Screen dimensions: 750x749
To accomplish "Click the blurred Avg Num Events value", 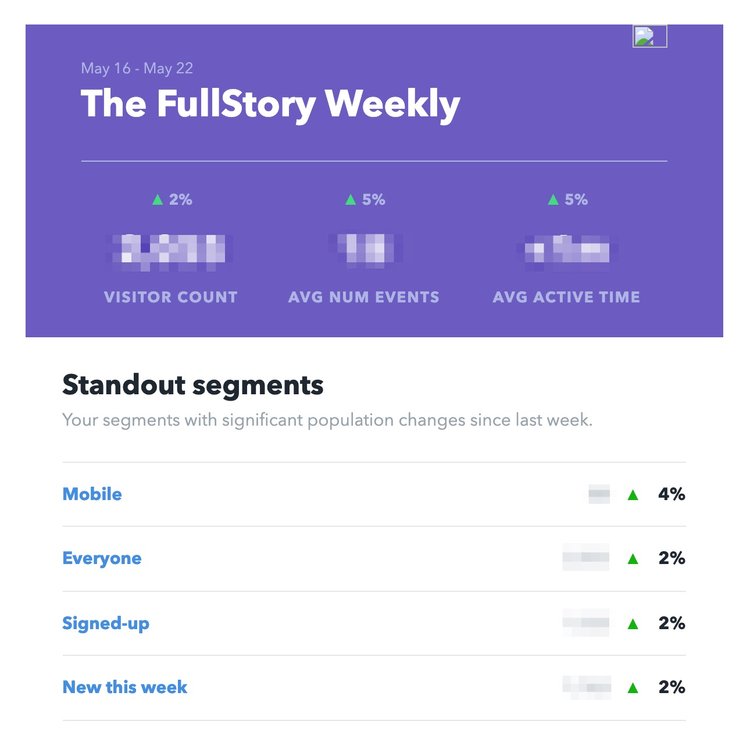I will [365, 249].
